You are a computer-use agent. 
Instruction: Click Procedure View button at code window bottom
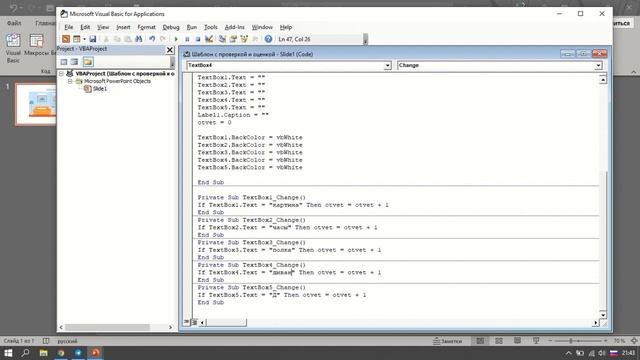187,322
